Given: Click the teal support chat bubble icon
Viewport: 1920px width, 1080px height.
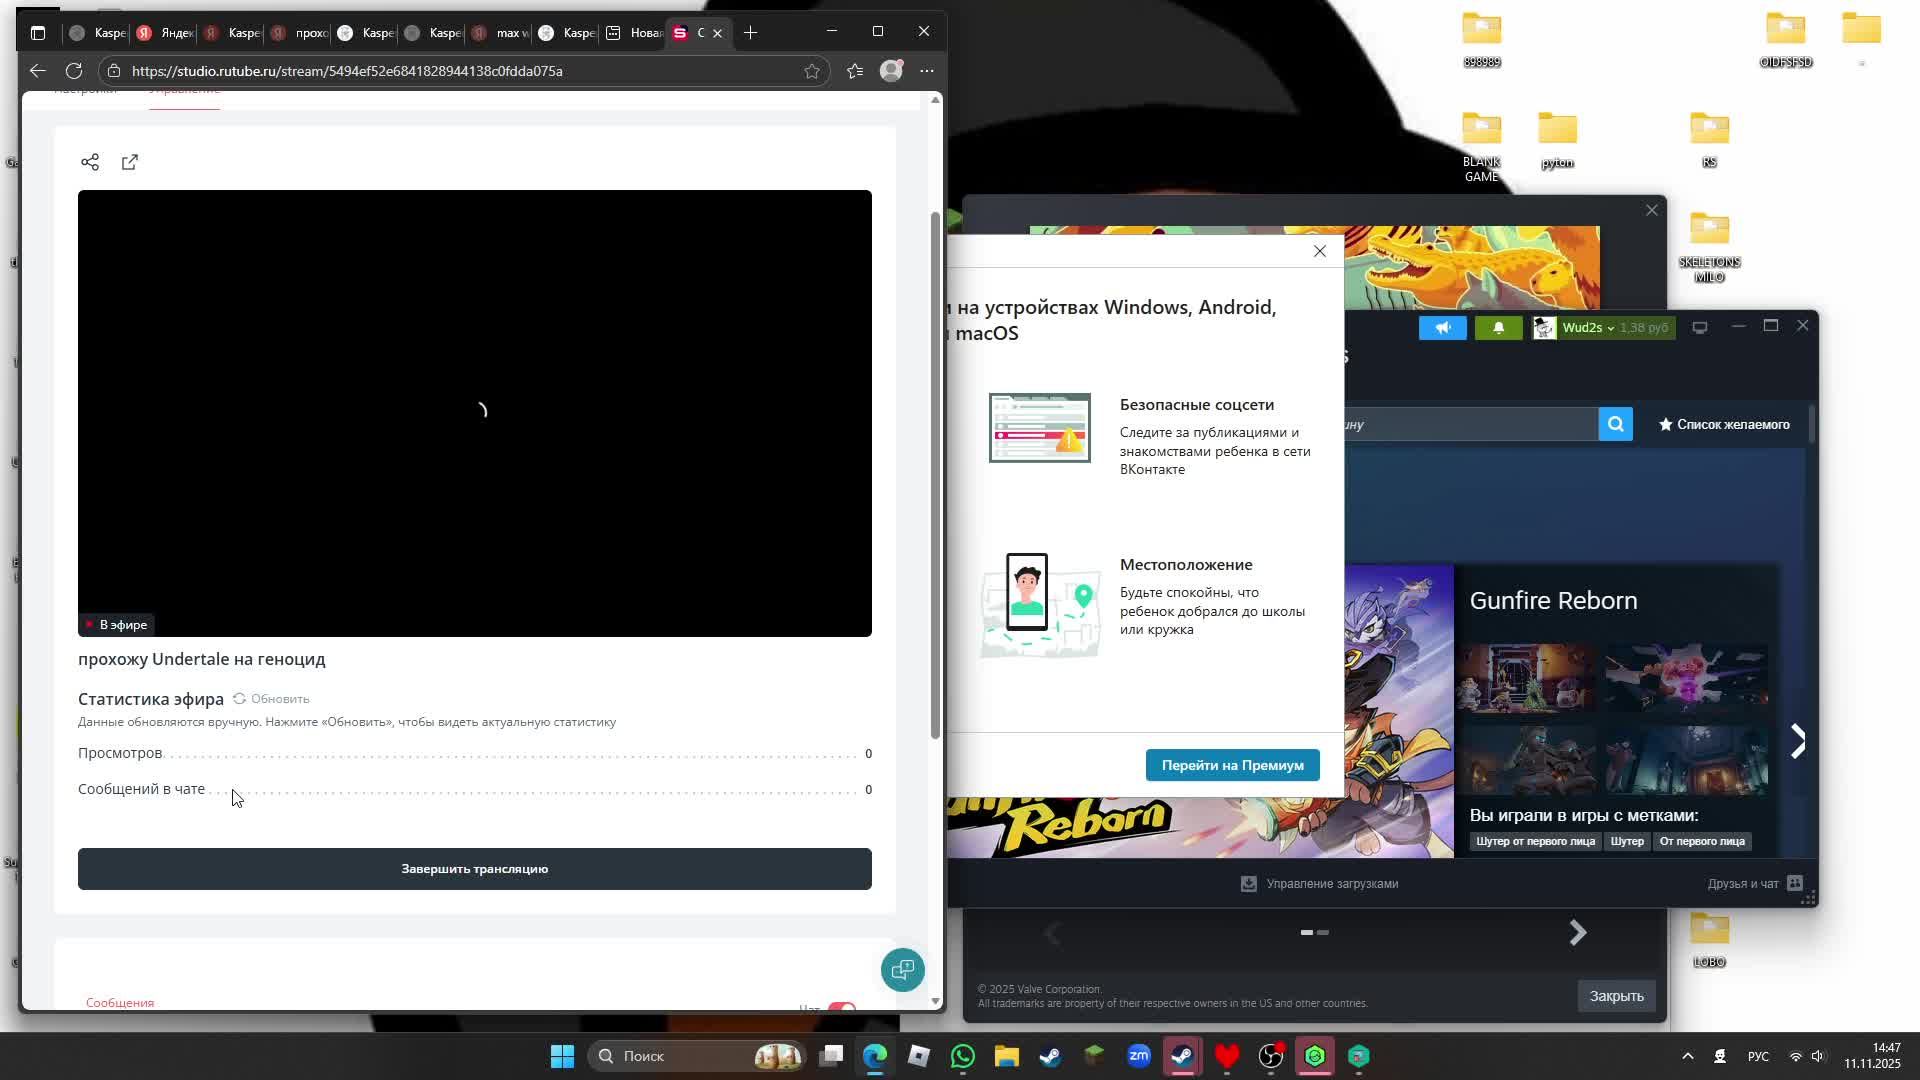Looking at the screenshot, I should (902, 969).
